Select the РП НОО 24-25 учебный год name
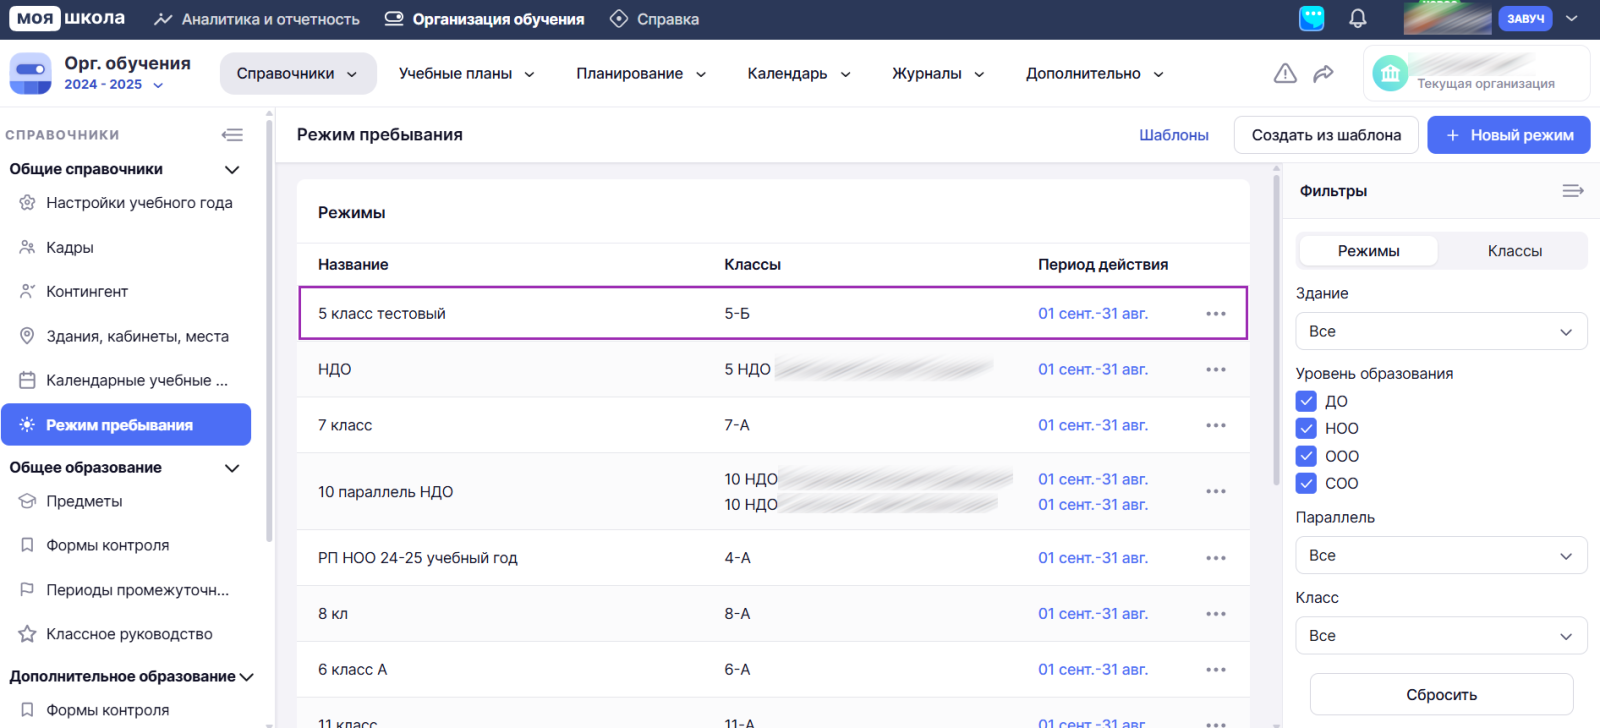Viewport: 1600px width, 728px height. point(418,558)
